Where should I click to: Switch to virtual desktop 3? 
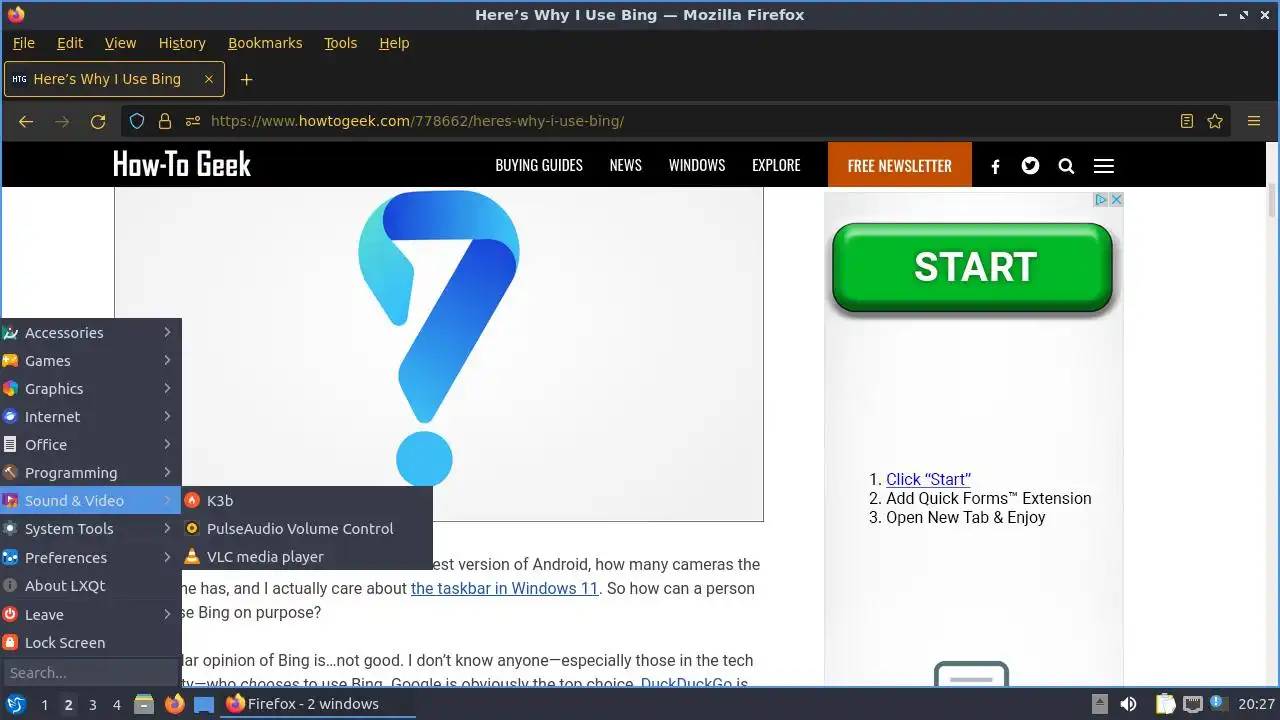(x=92, y=705)
